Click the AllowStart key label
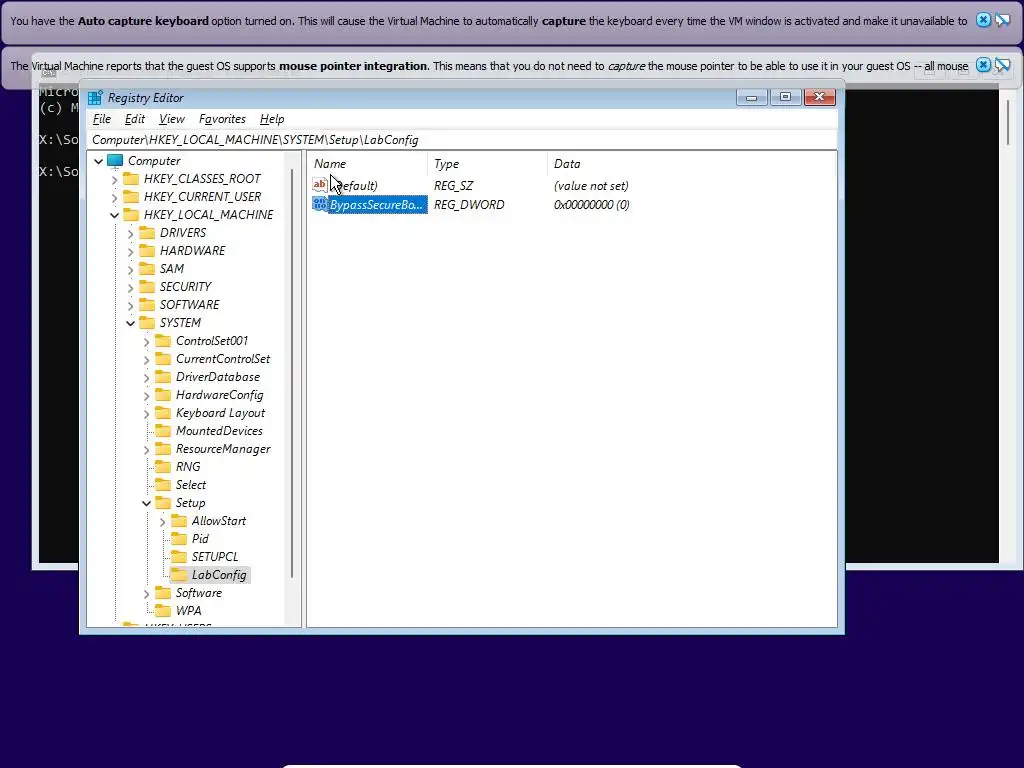 click(x=219, y=520)
